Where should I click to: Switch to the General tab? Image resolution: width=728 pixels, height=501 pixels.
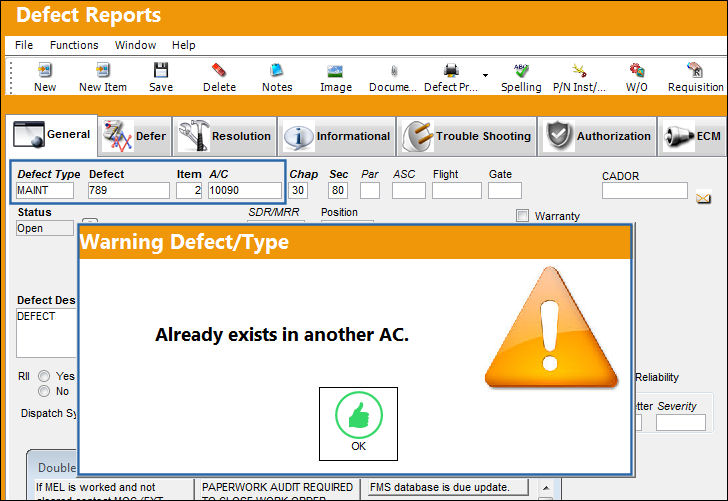pos(52,135)
